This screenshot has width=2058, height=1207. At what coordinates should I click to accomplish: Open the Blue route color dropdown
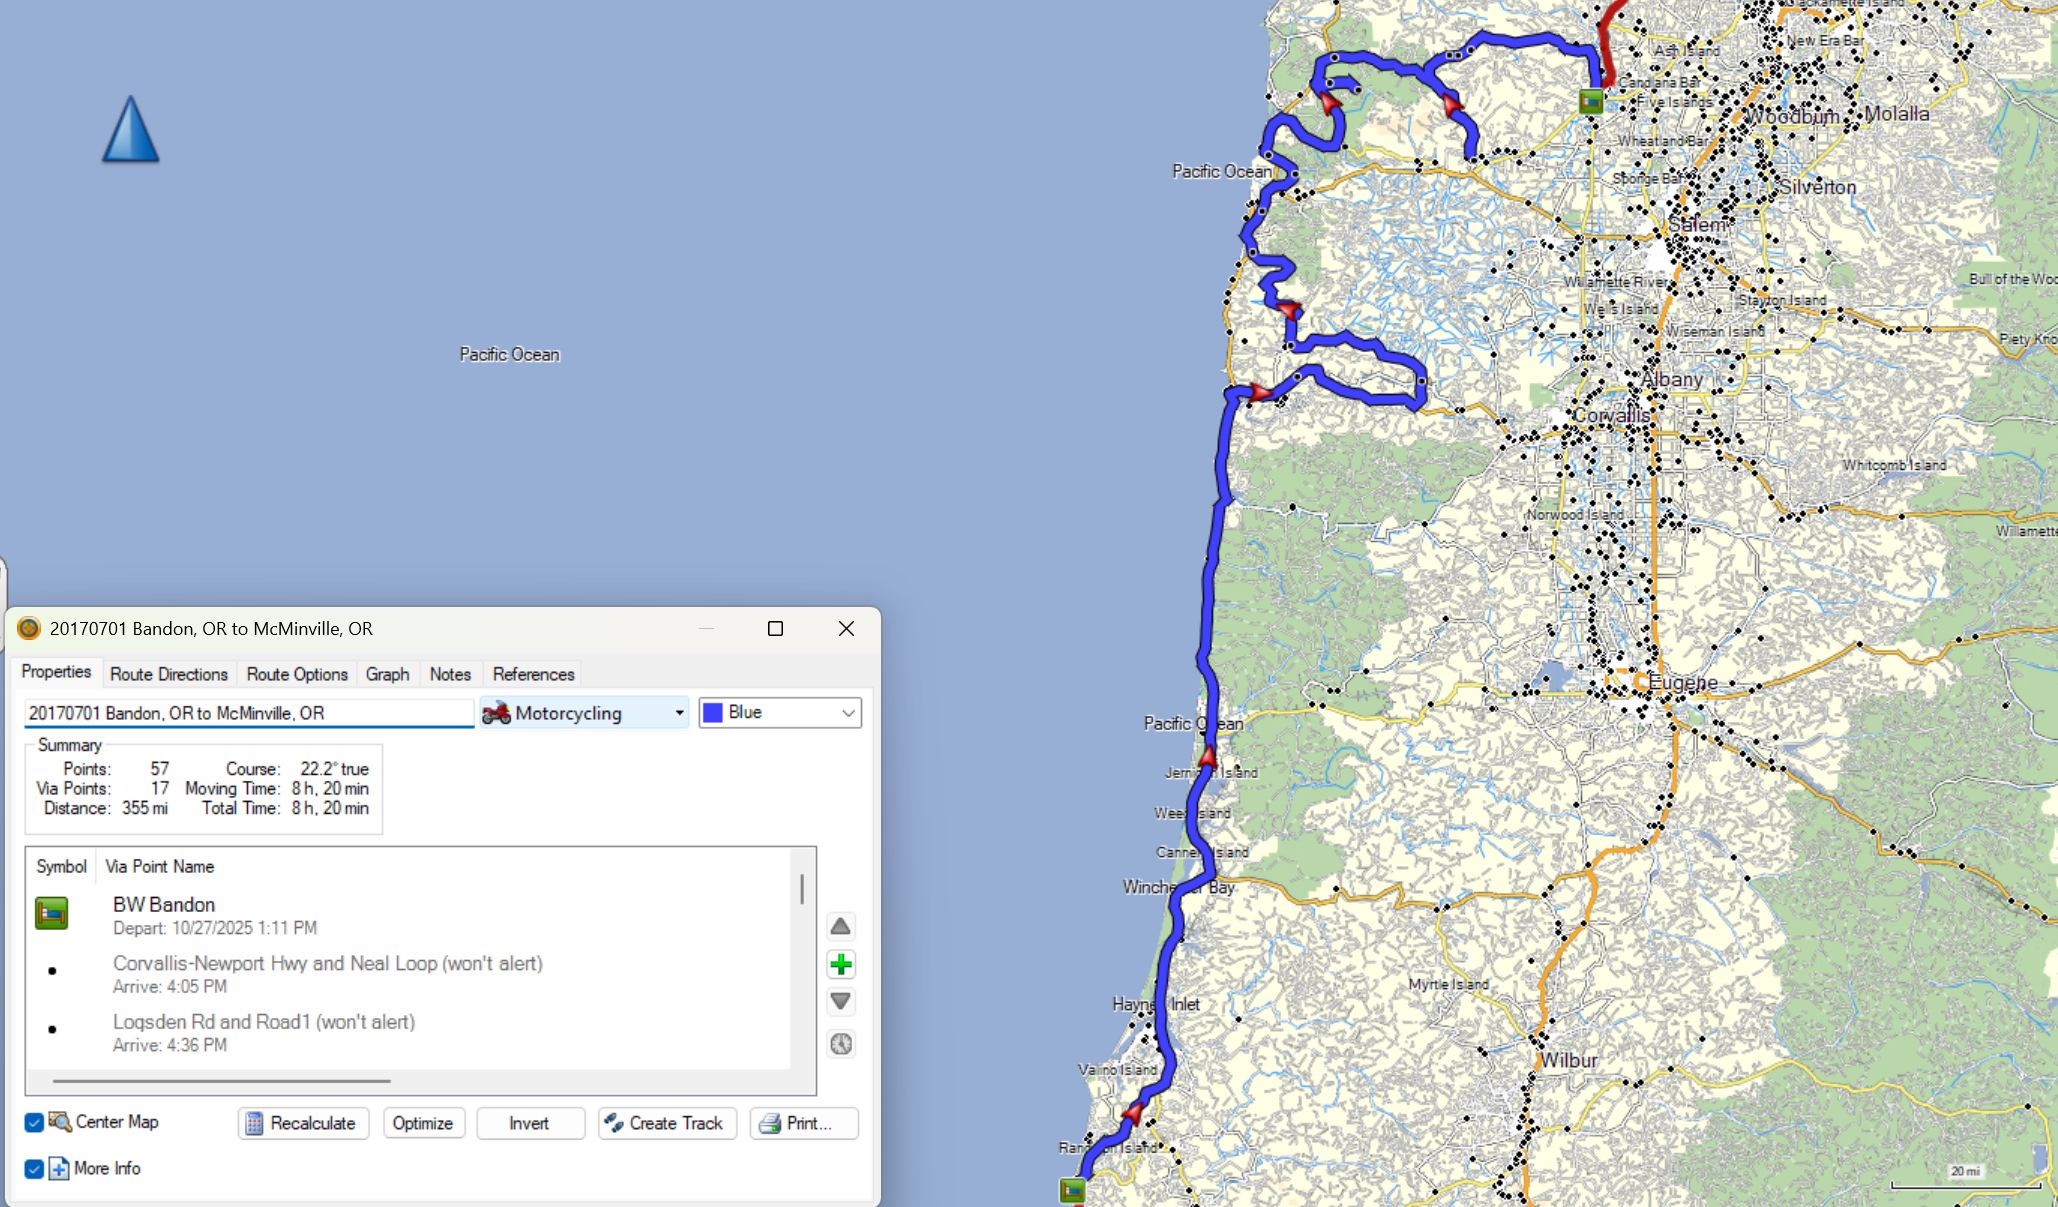780,713
